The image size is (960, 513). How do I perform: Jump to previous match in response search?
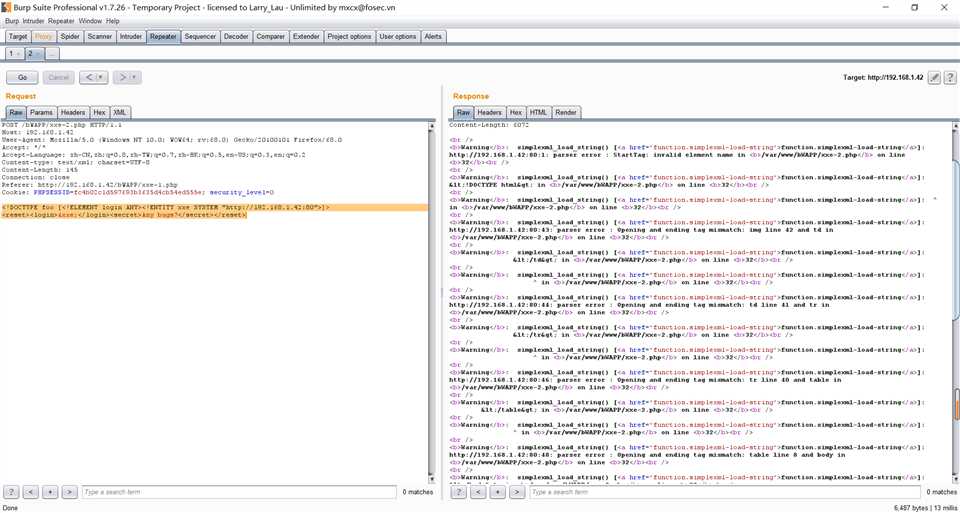pos(479,492)
